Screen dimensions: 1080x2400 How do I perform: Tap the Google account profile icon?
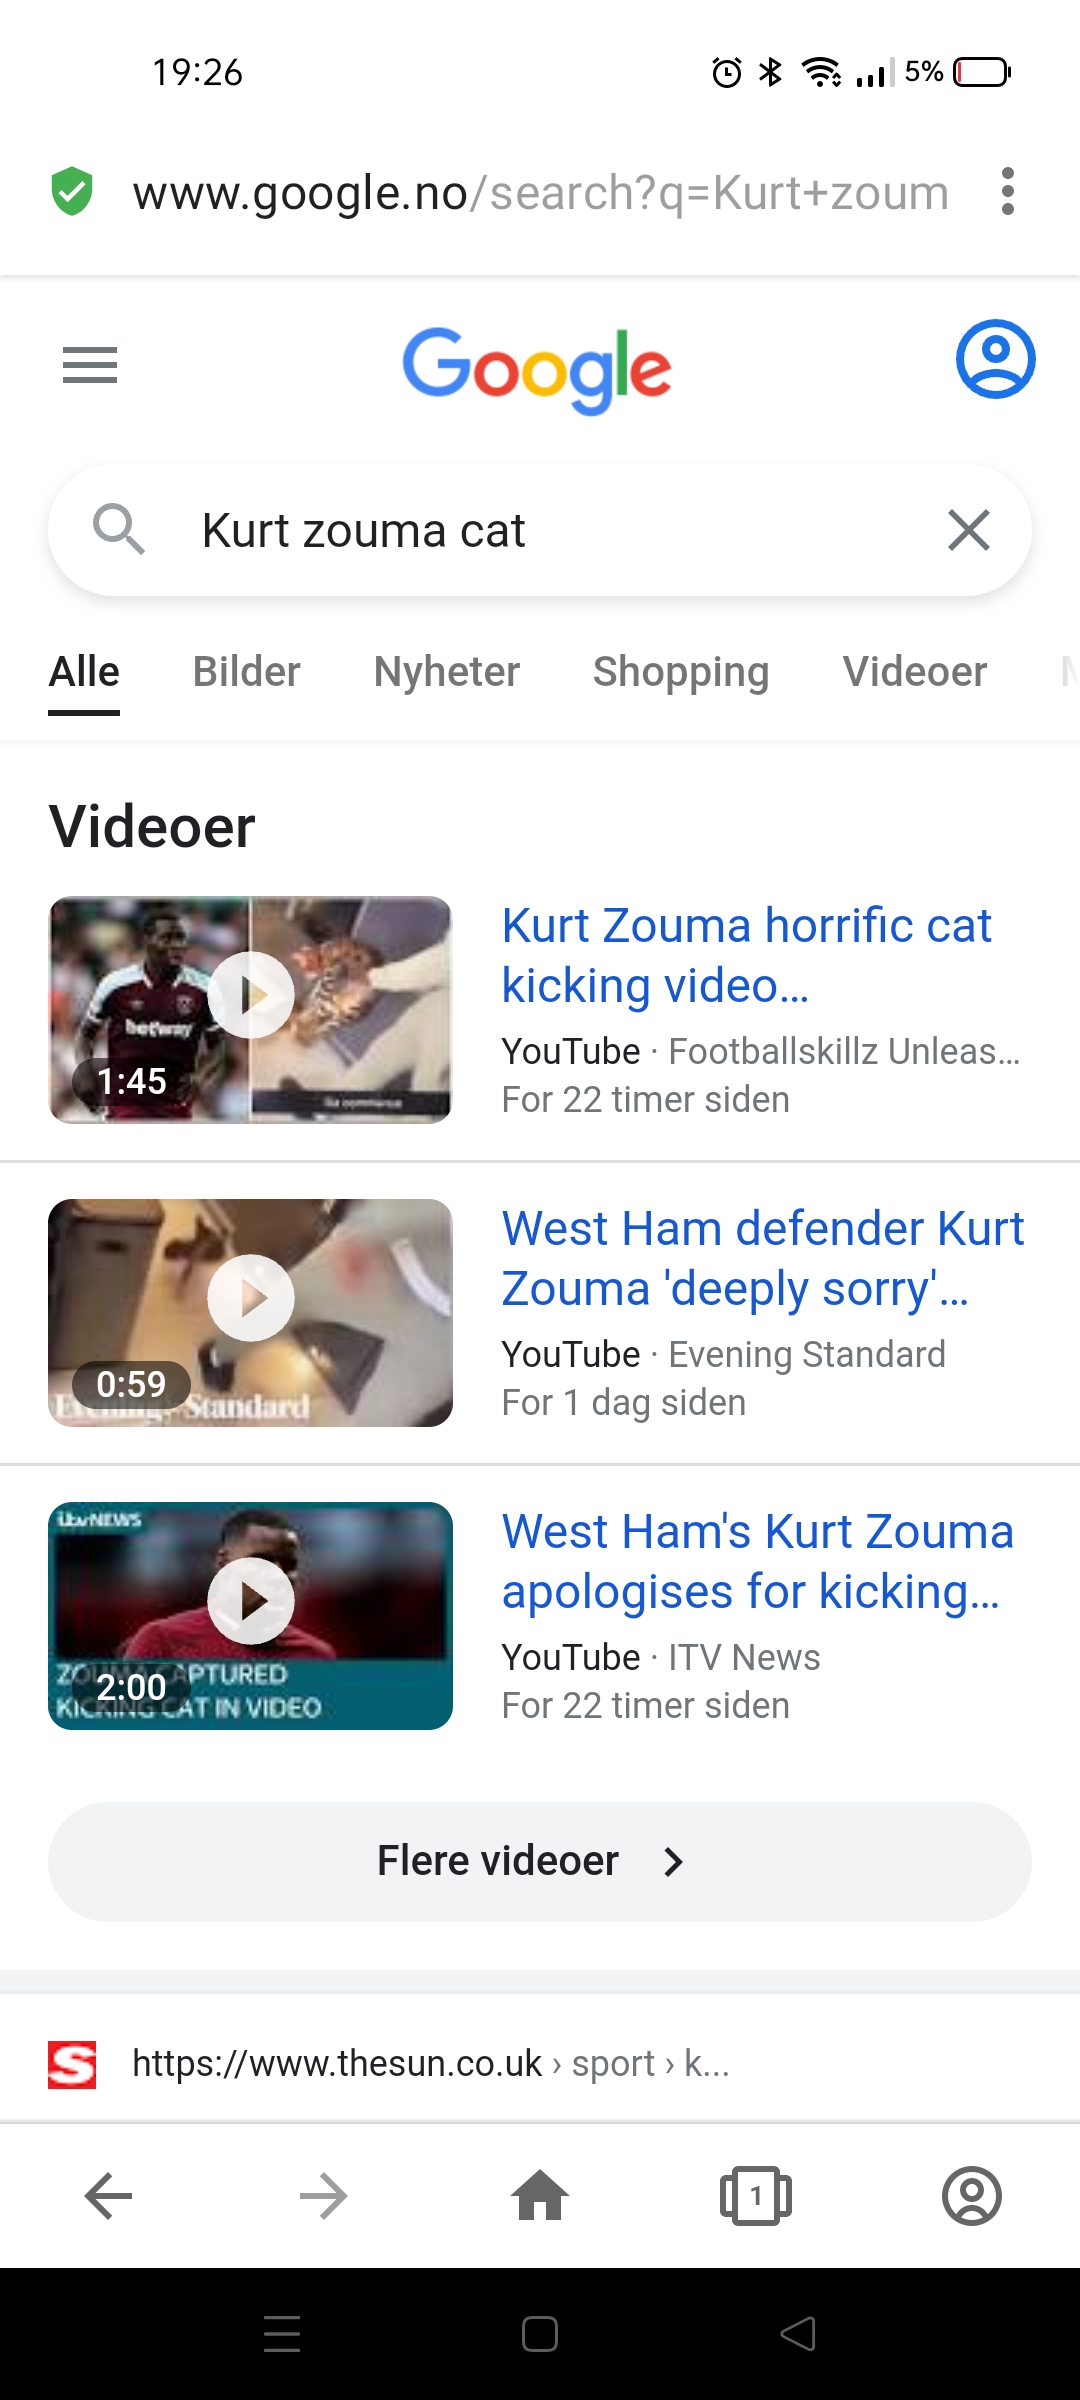pos(995,359)
